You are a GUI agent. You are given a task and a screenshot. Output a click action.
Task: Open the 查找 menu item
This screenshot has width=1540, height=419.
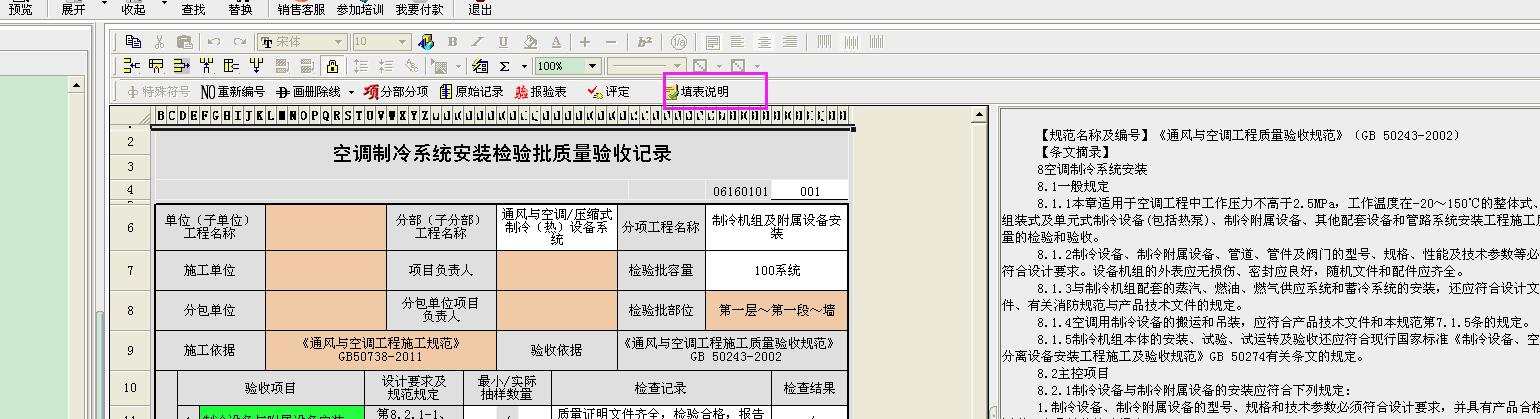193,9
